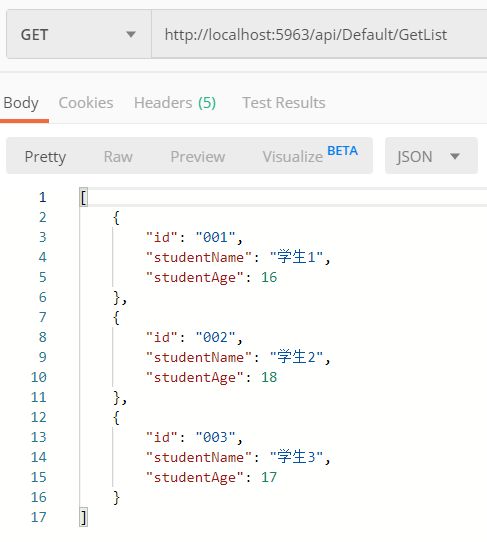Click the "studentAge" key on line 10
Viewport: 487px width, 542px height.
[x=195, y=377]
